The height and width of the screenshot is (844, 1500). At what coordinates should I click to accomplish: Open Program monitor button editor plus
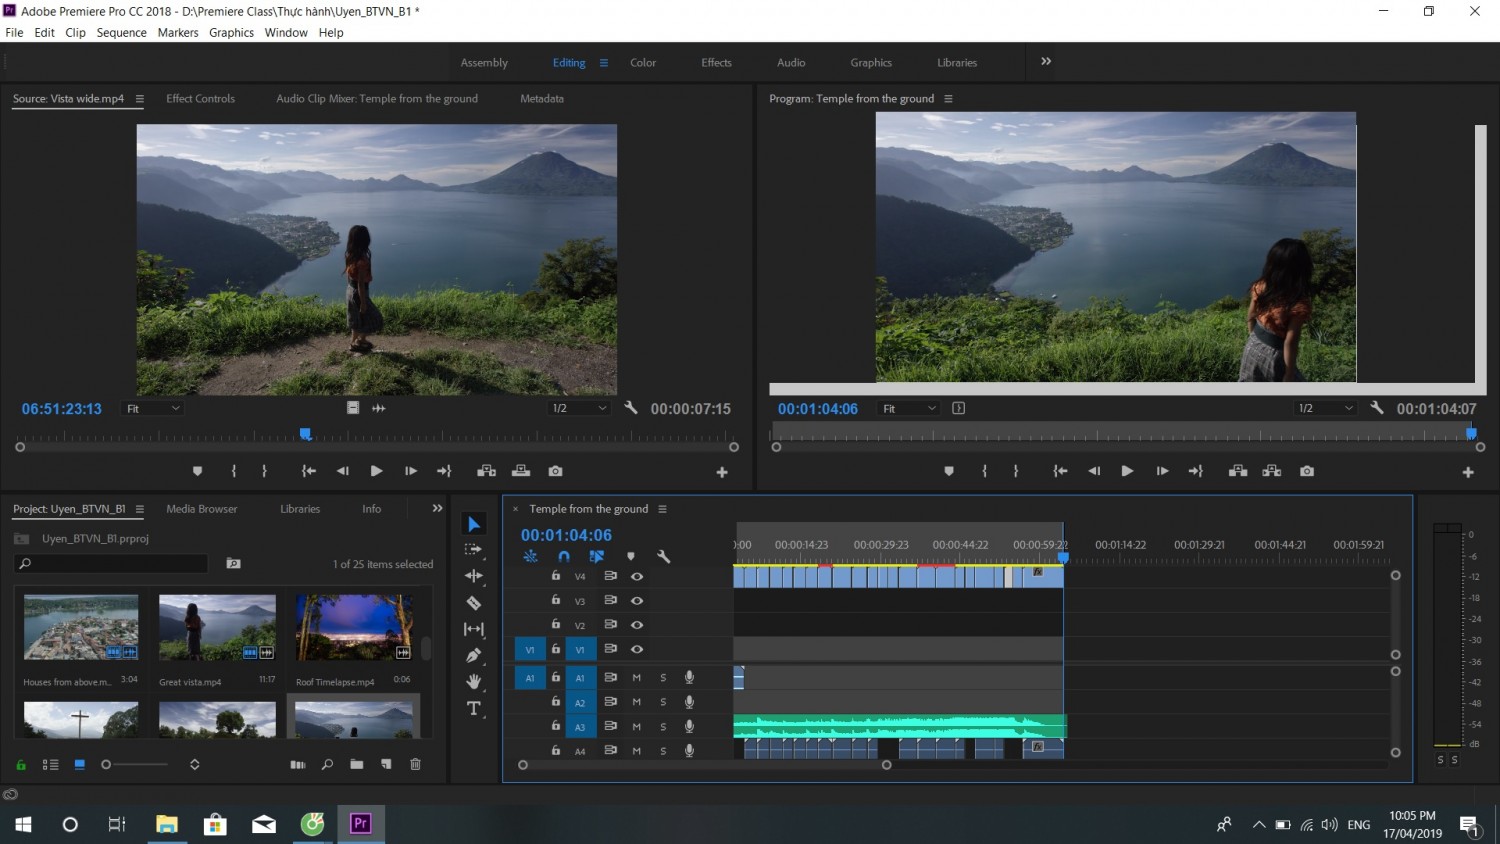coord(1468,472)
